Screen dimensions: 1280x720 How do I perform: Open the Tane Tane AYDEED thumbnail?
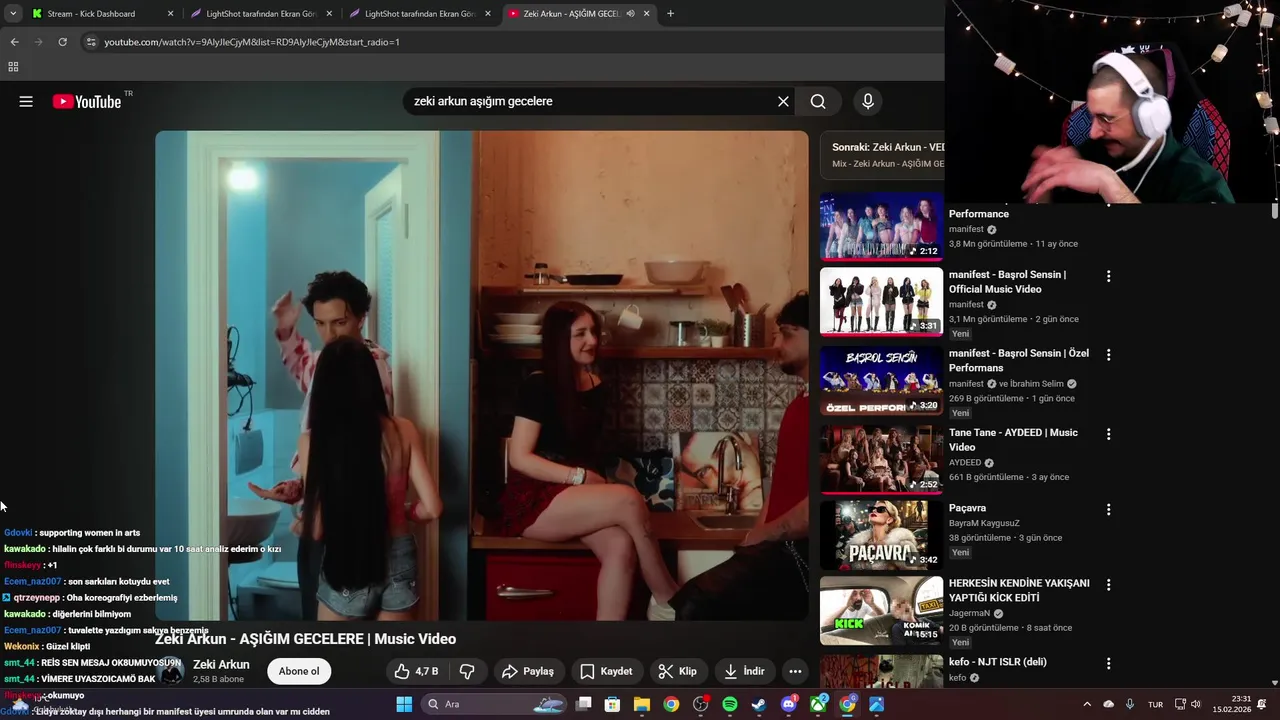[881, 459]
